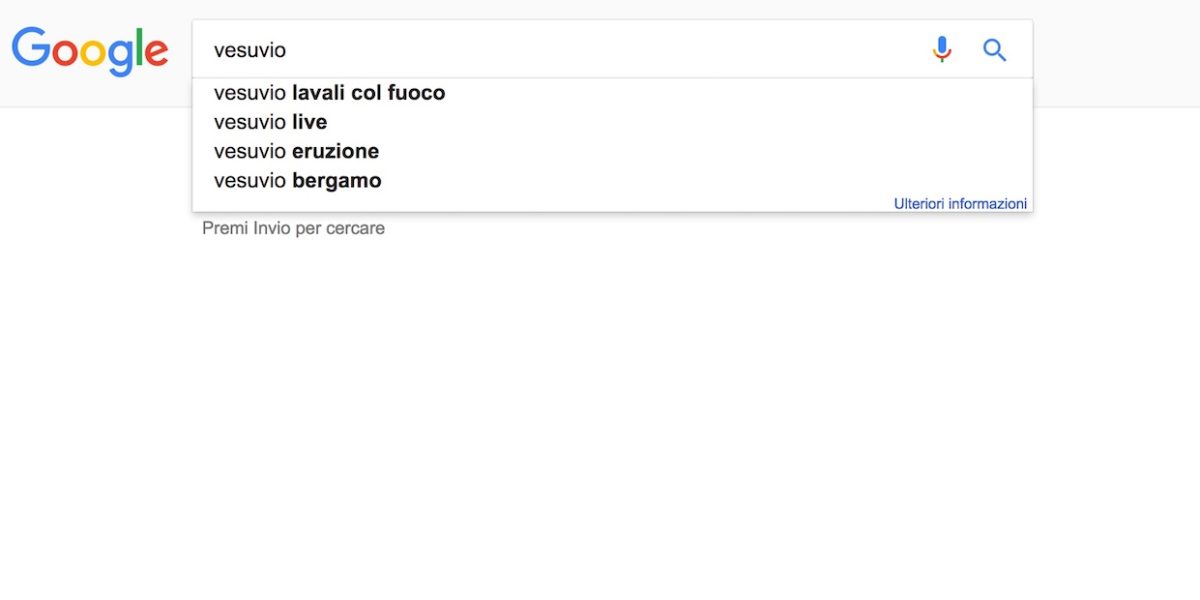Click inside the search box containing "vesuvio"
The image size is (1200, 600).
(560, 50)
